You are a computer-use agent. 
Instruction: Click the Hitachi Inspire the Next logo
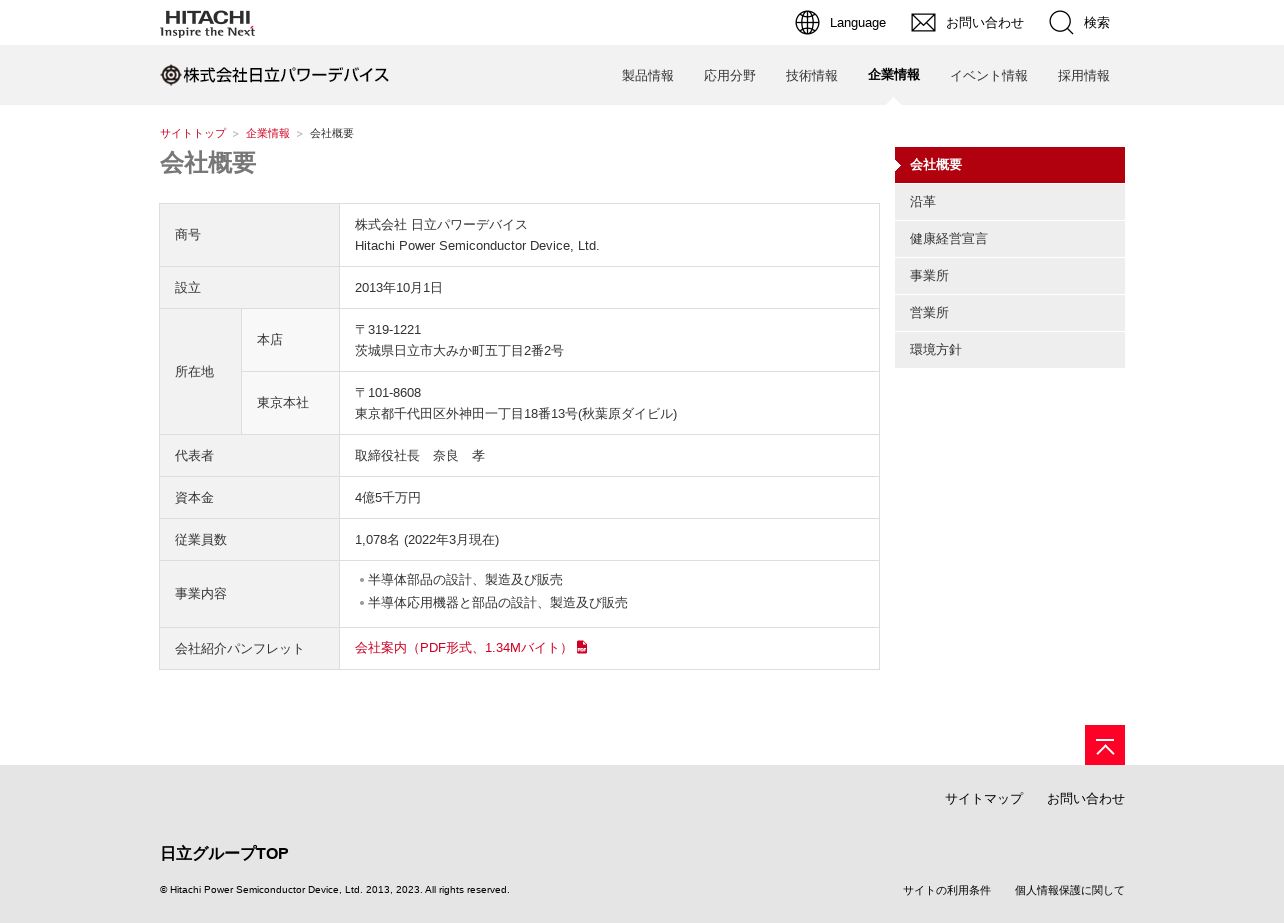coord(207,23)
